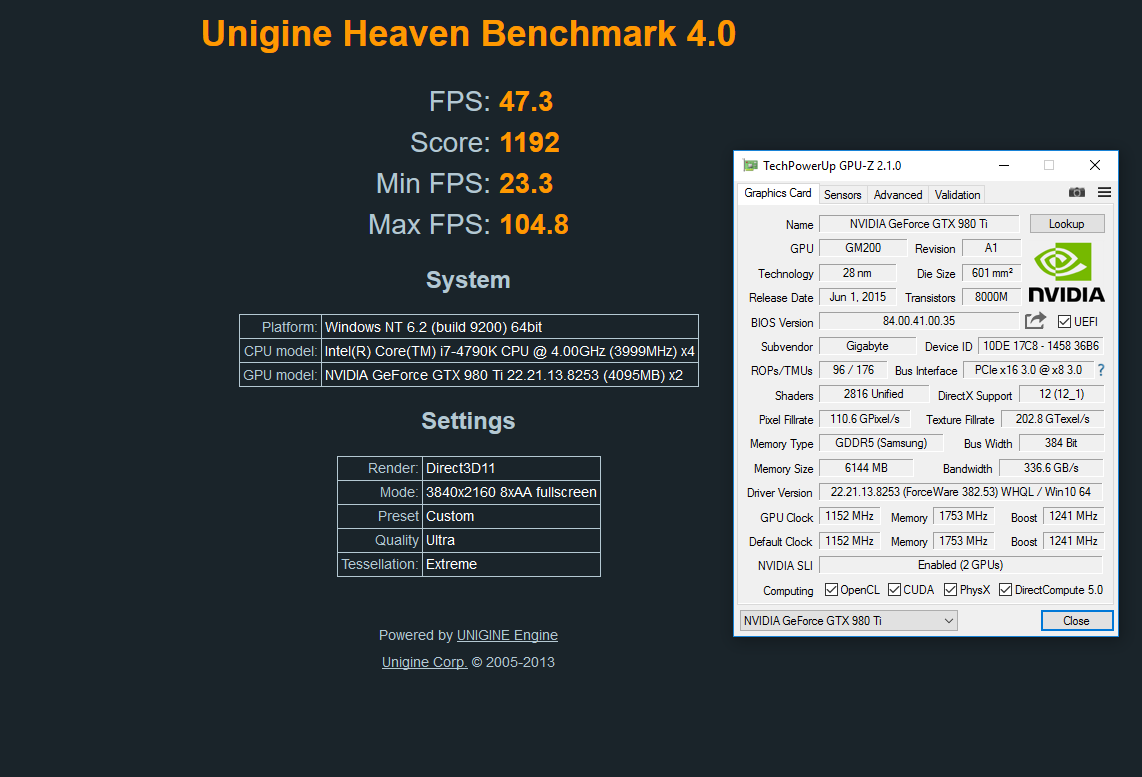Click the Bus Width field 384 Bit

[1061, 443]
